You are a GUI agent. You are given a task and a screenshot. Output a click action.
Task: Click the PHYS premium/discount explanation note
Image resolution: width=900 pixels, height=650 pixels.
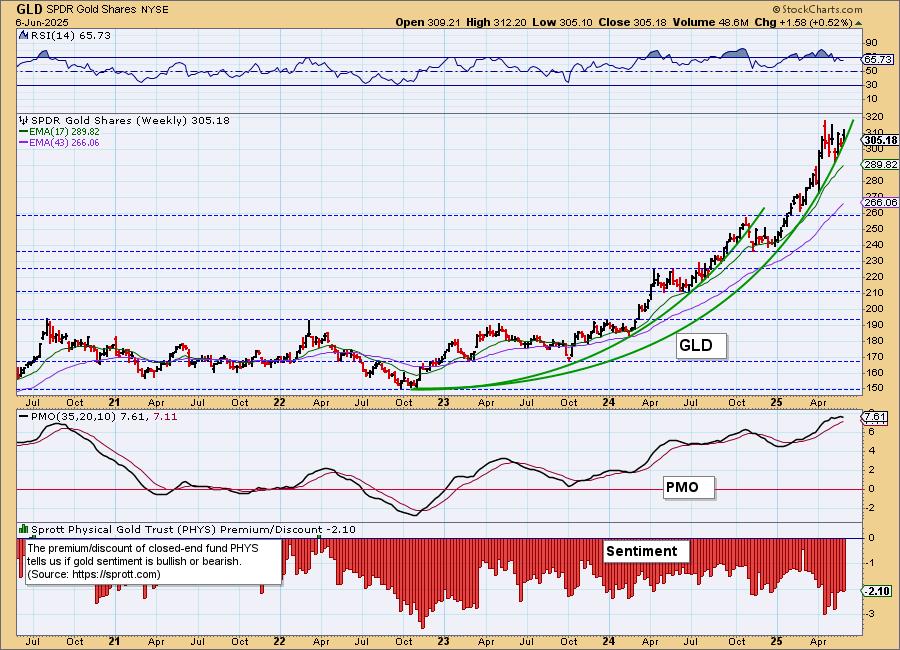point(154,562)
